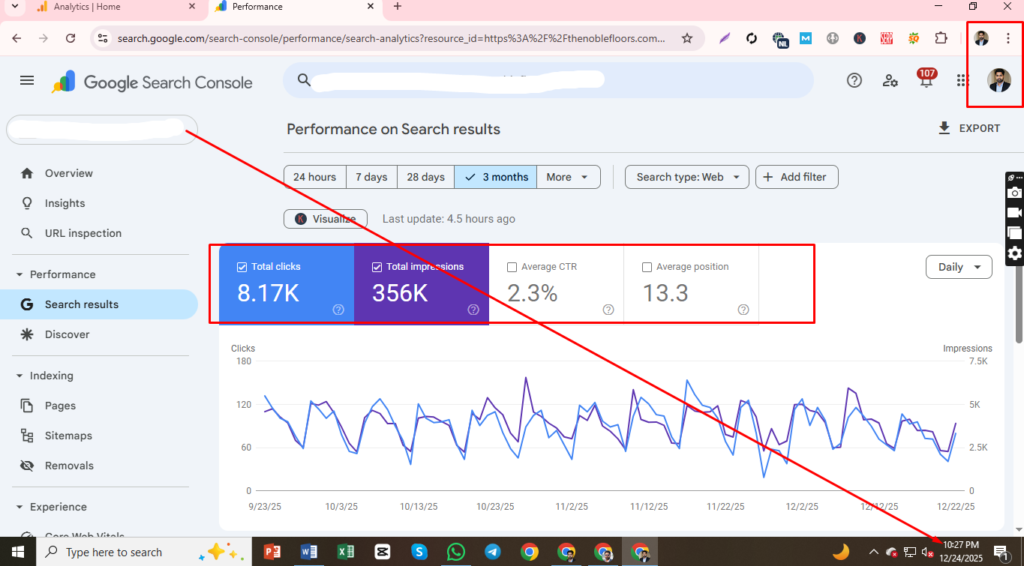Switch to the Analytics | Home tab

point(116,7)
